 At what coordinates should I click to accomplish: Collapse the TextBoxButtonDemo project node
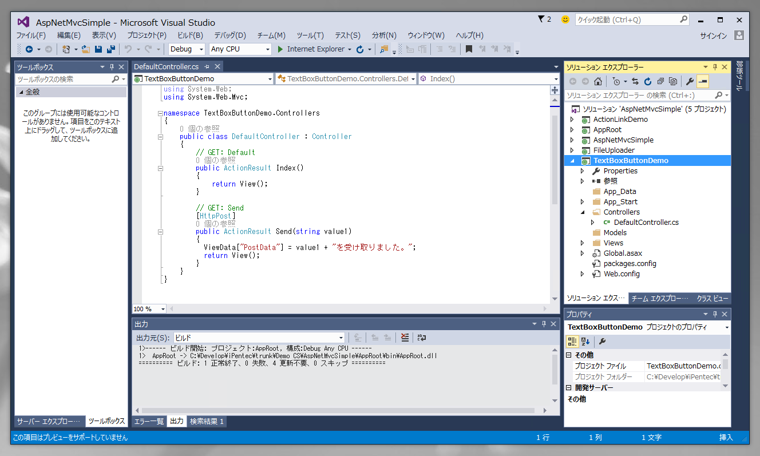[572, 161]
